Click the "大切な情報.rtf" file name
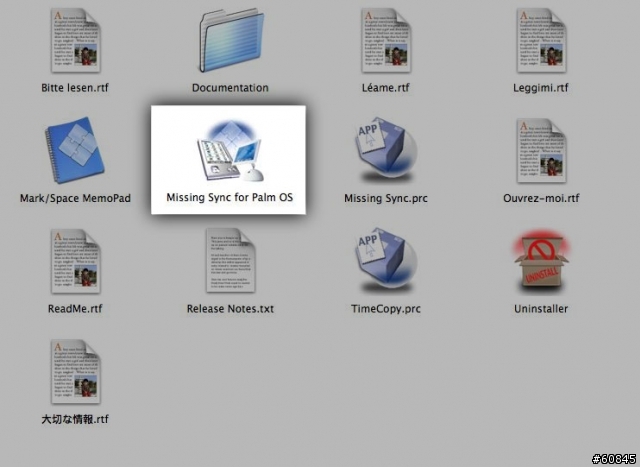 click(75, 419)
